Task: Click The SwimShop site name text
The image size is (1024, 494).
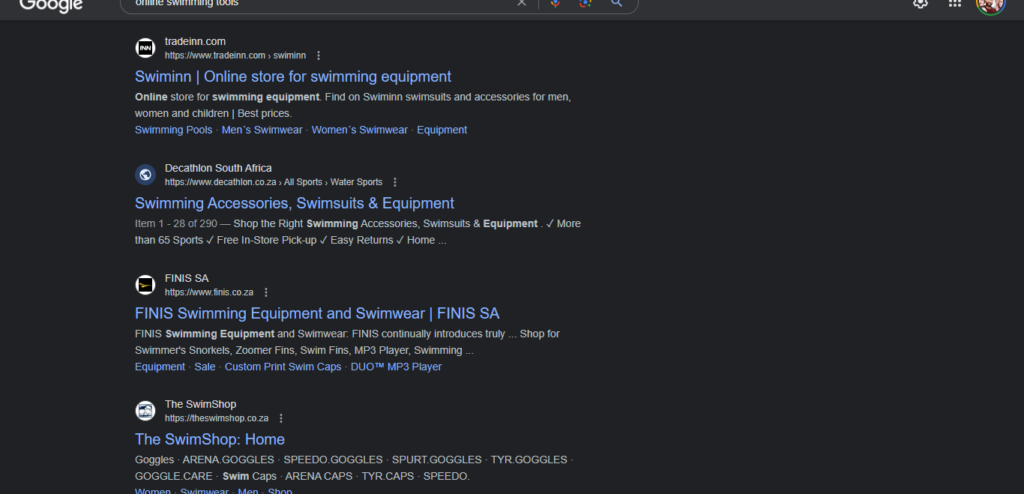Action: click(x=200, y=404)
